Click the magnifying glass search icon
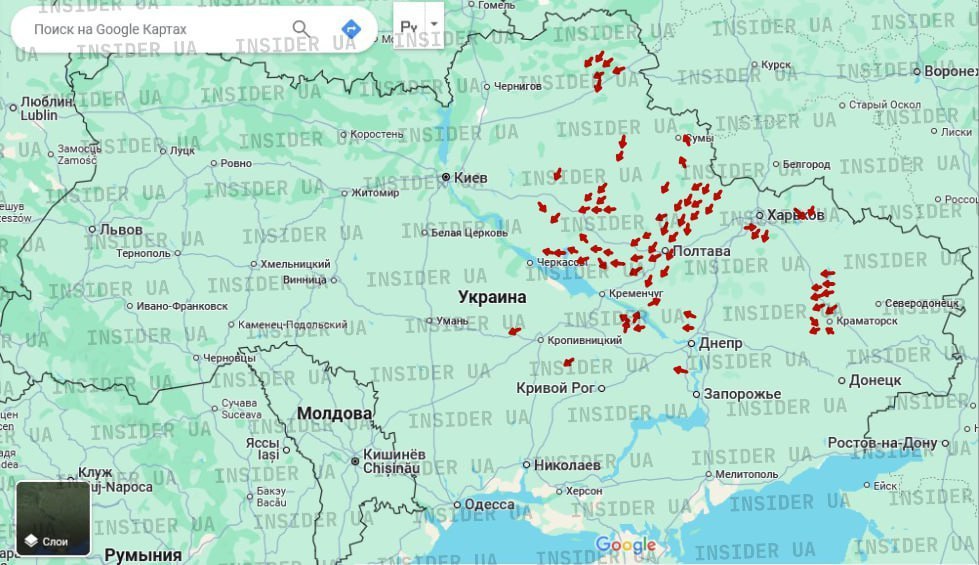Image resolution: width=979 pixels, height=565 pixels. coord(300,28)
